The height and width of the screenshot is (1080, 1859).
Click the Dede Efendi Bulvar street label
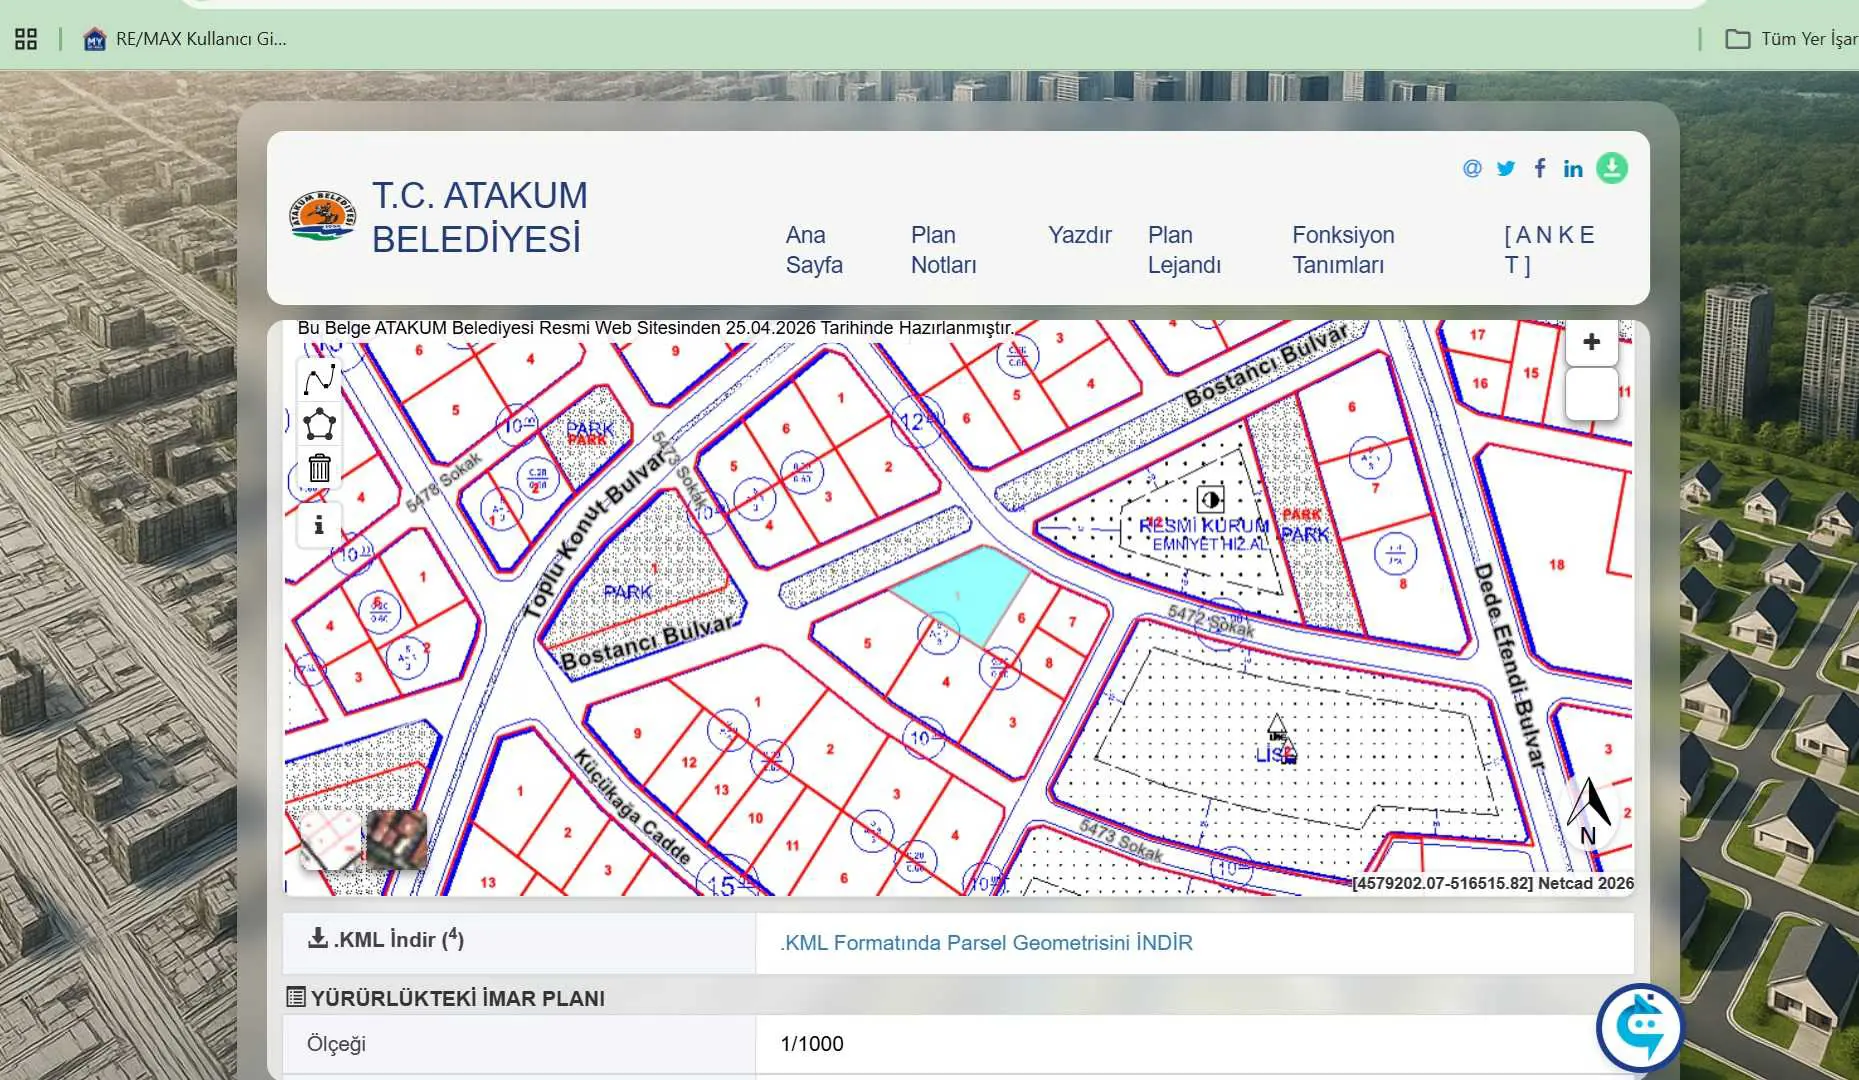pos(1509,666)
